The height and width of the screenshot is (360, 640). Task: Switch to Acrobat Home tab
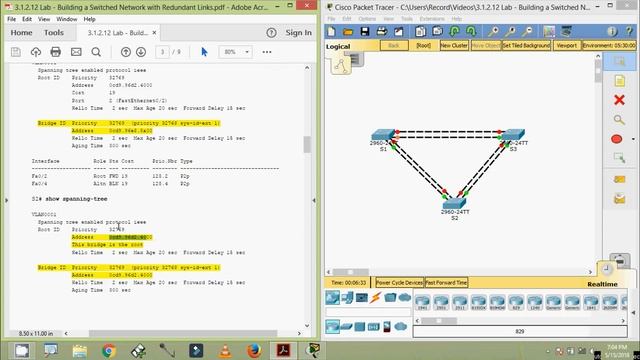coord(21,33)
